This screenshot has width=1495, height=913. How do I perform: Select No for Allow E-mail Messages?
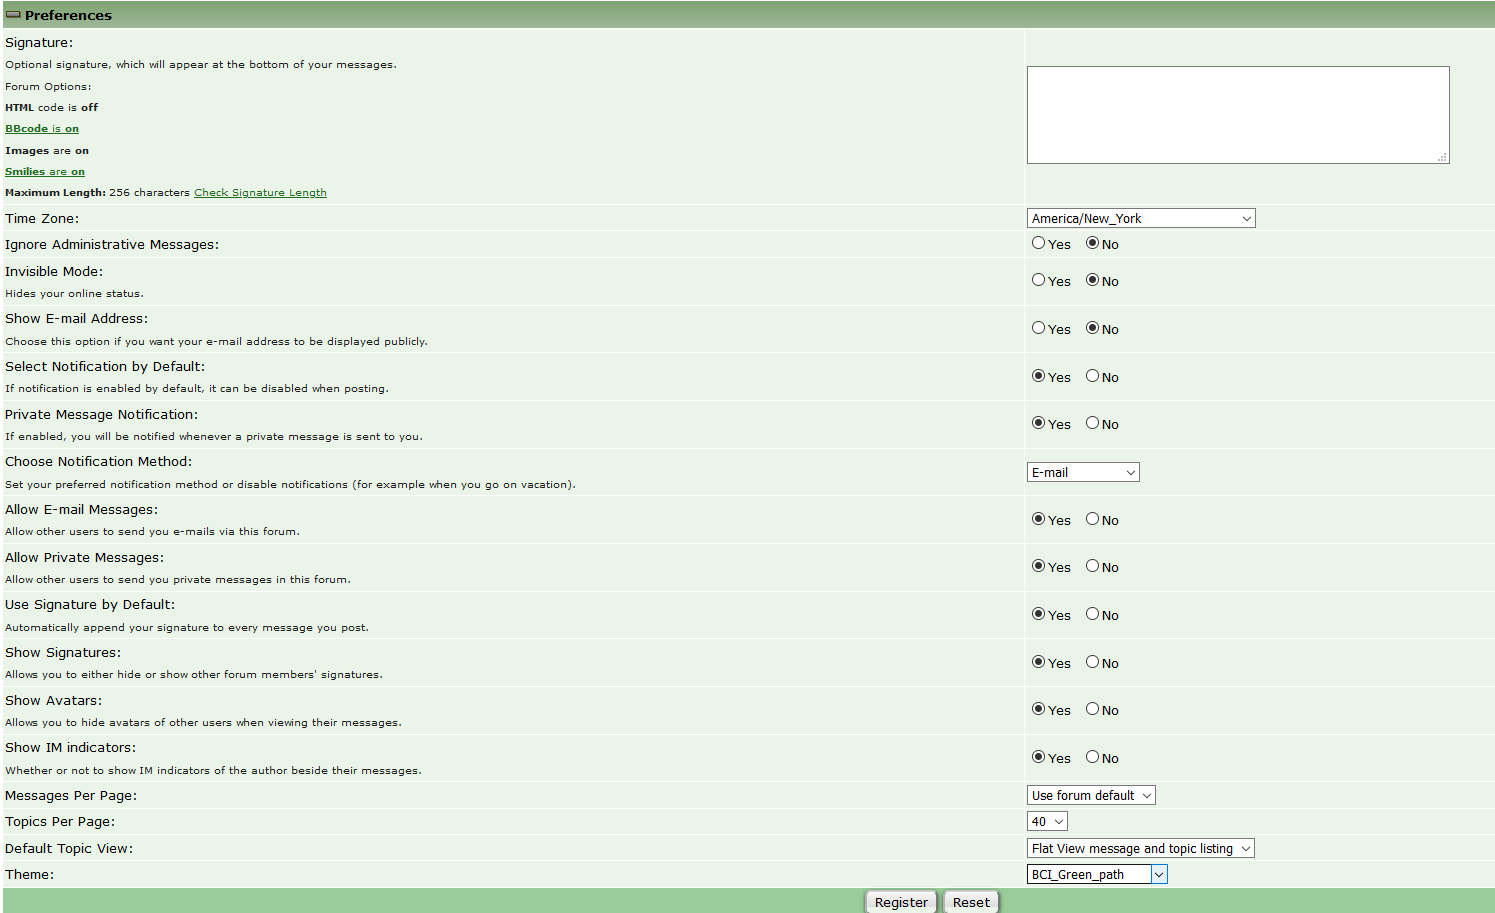click(x=1093, y=519)
